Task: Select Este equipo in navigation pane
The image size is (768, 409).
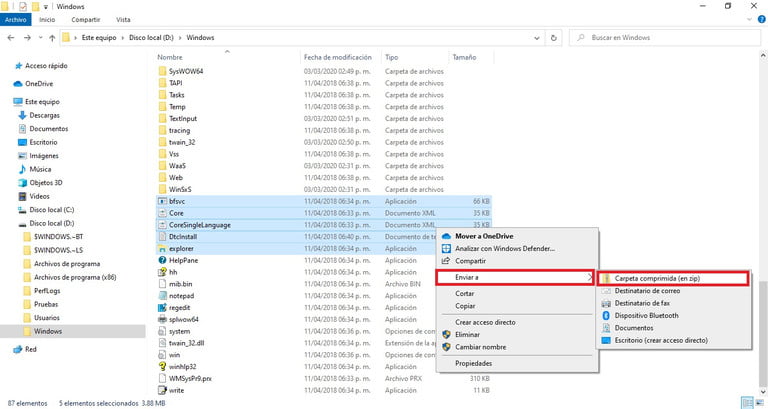Action: tap(42, 102)
